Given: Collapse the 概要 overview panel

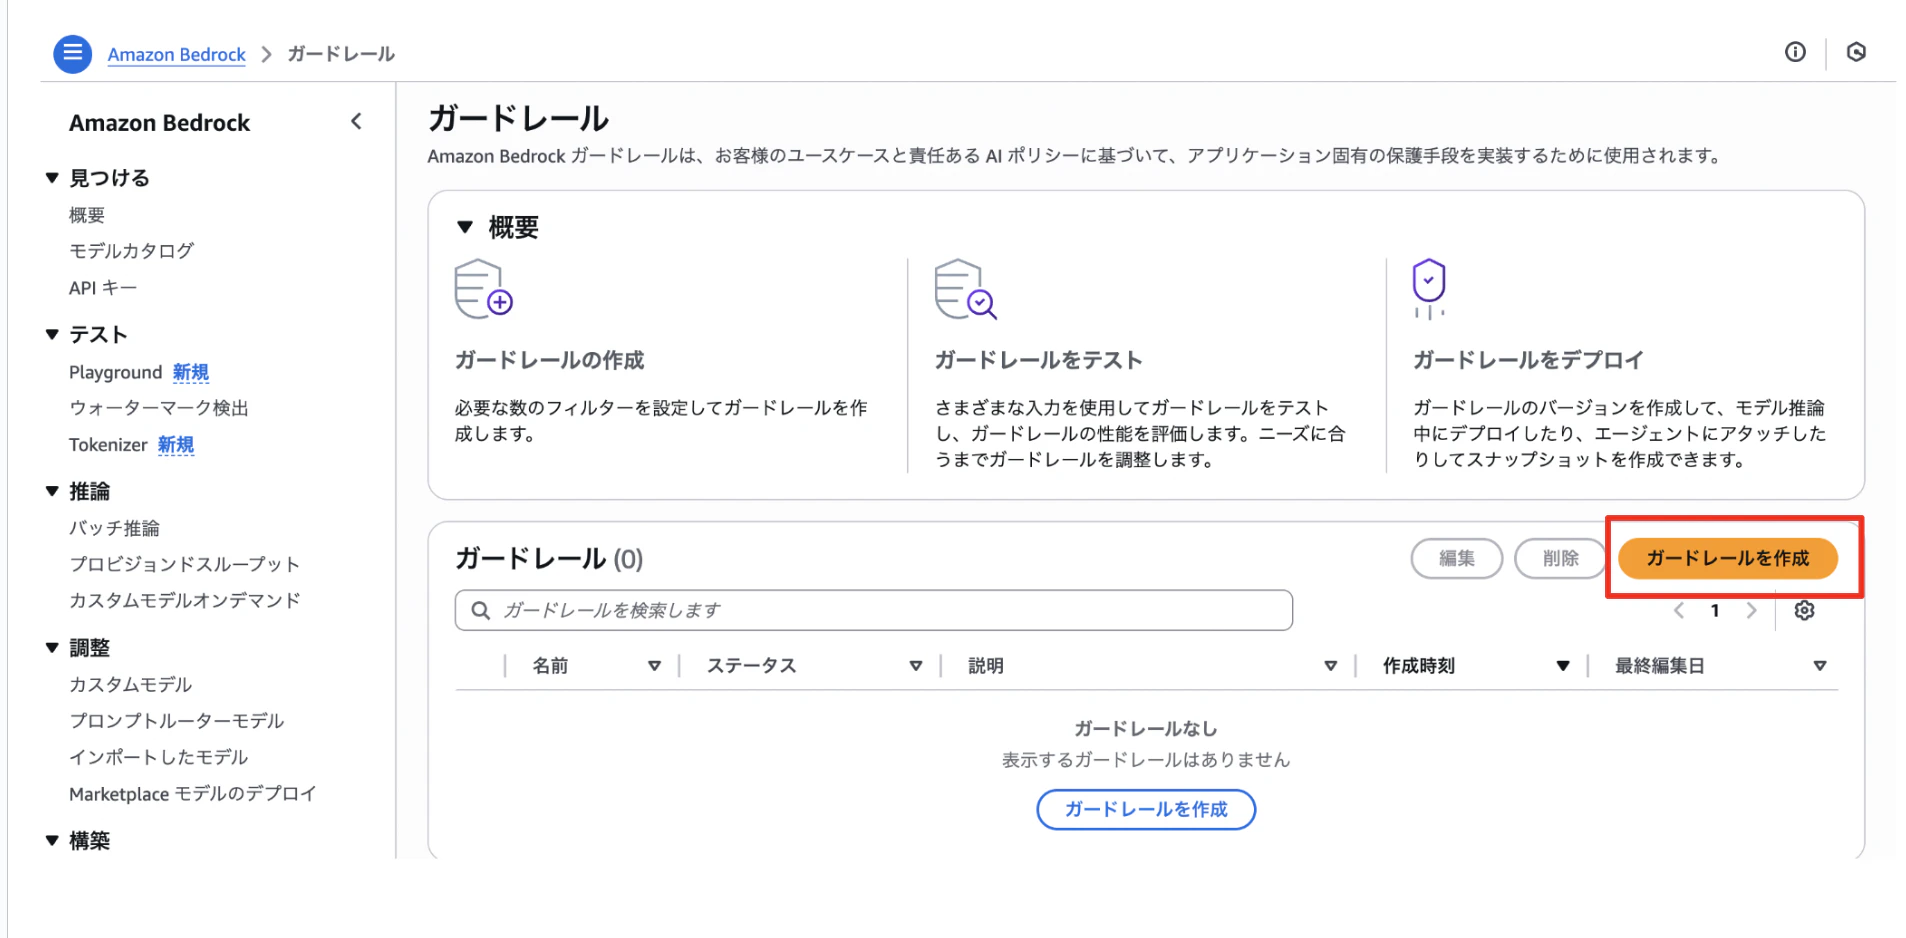Looking at the screenshot, I should (465, 227).
